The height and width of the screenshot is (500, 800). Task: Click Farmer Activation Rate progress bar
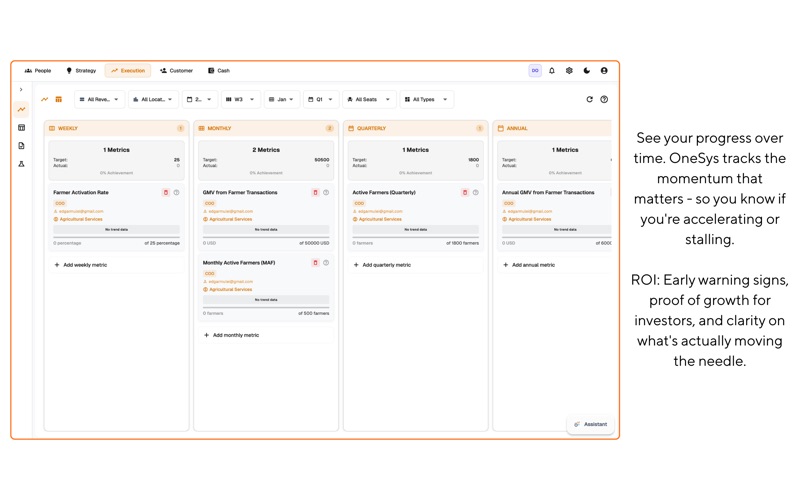click(116, 237)
